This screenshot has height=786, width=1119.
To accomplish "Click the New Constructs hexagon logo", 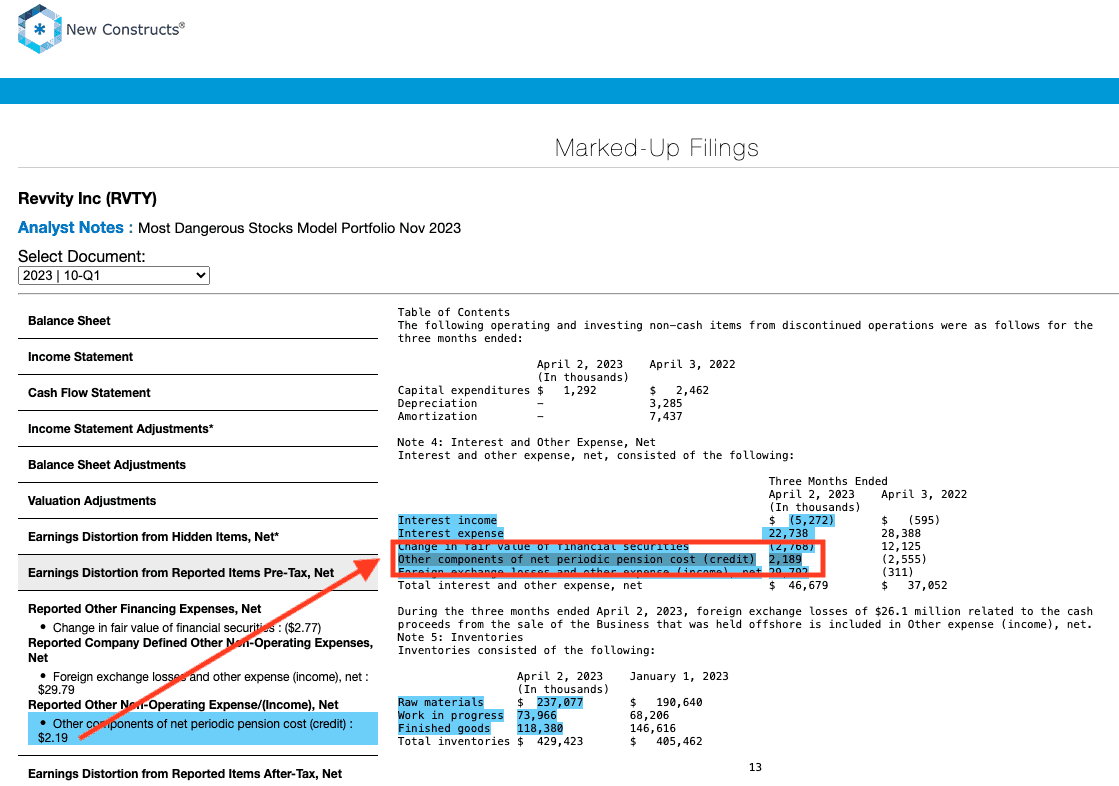I will coord(40,29).
